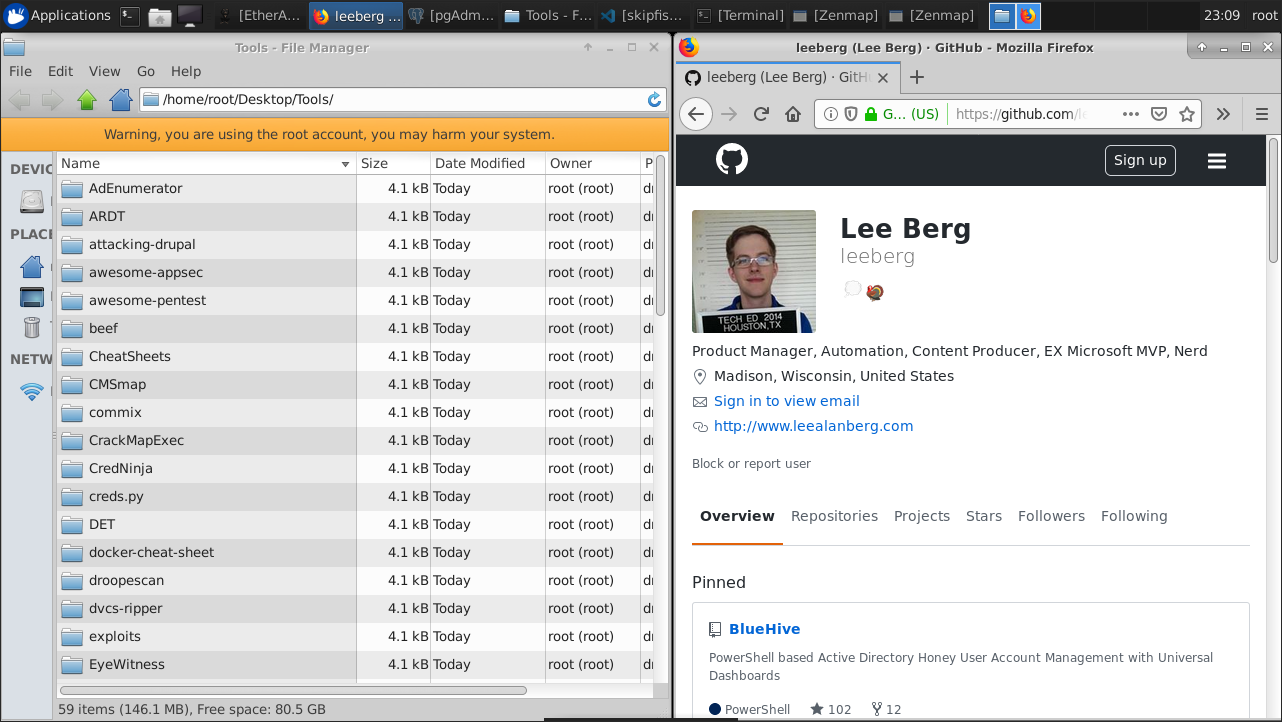The width and height of the screenshot is (1282, 722).
Task: Click the Sign up button on GitHub
Action: [1140, 160]
